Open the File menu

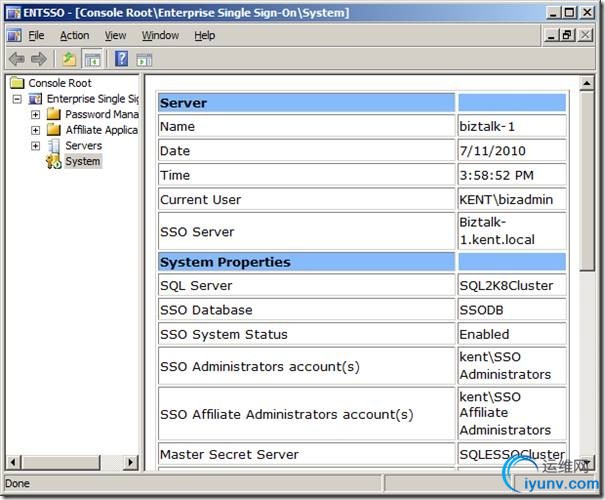pyautogui.click(x=36, y=35)
